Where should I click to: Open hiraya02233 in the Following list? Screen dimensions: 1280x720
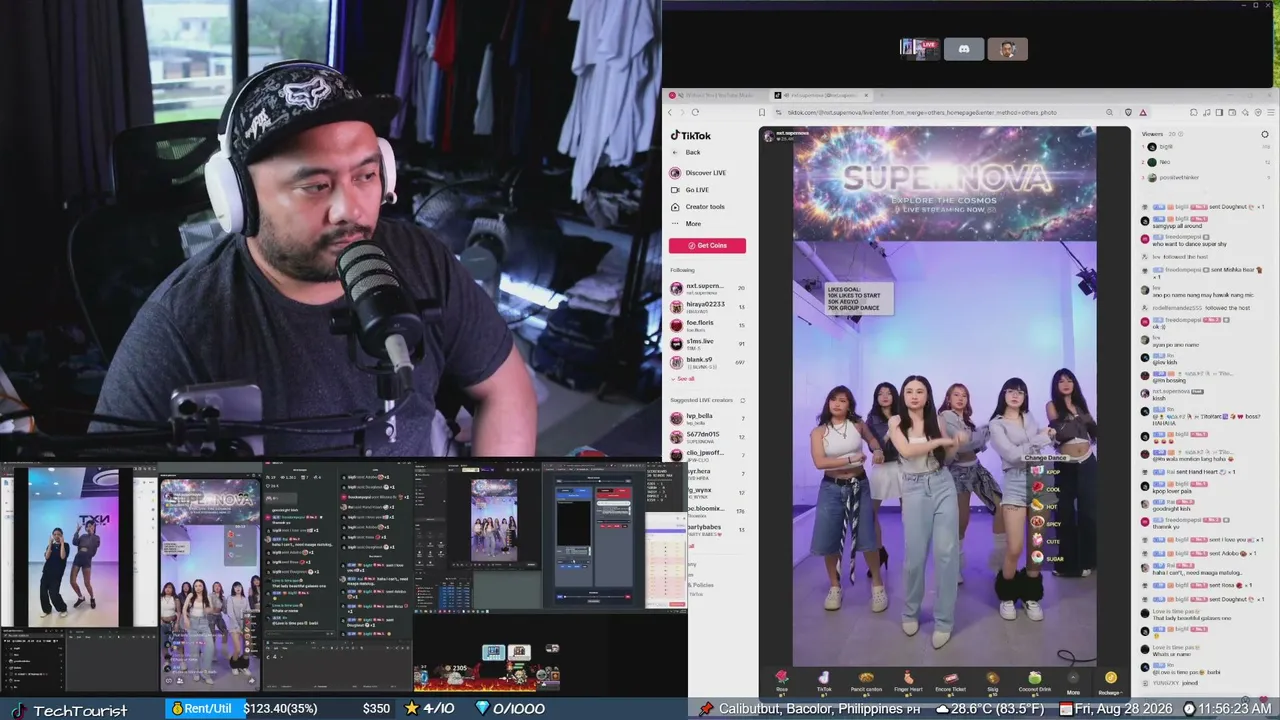(x=708, y=306)
